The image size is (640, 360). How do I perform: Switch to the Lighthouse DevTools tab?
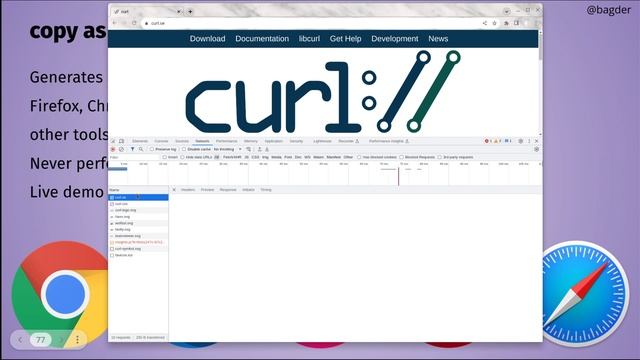[322, 141]
